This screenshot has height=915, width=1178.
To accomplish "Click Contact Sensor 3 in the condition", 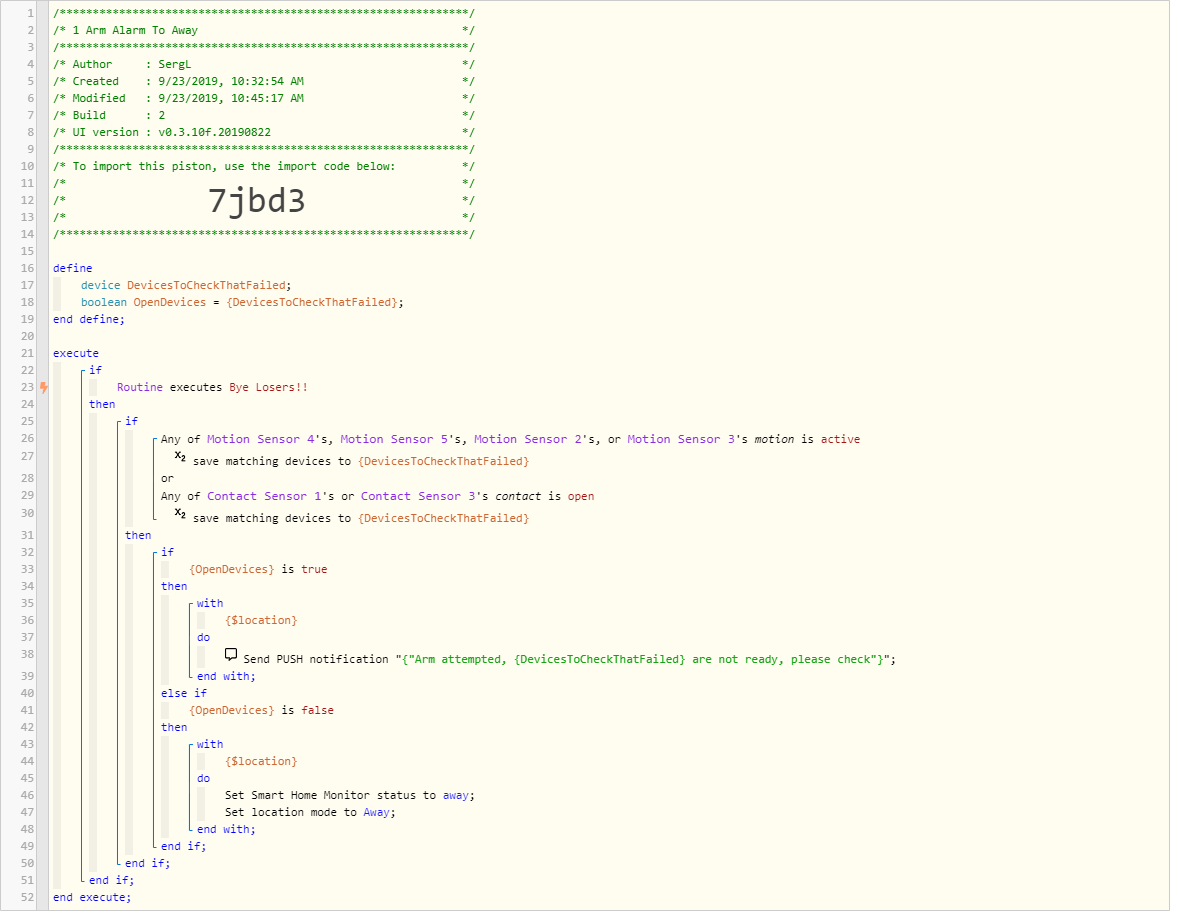I will click(x=418, y=497).
